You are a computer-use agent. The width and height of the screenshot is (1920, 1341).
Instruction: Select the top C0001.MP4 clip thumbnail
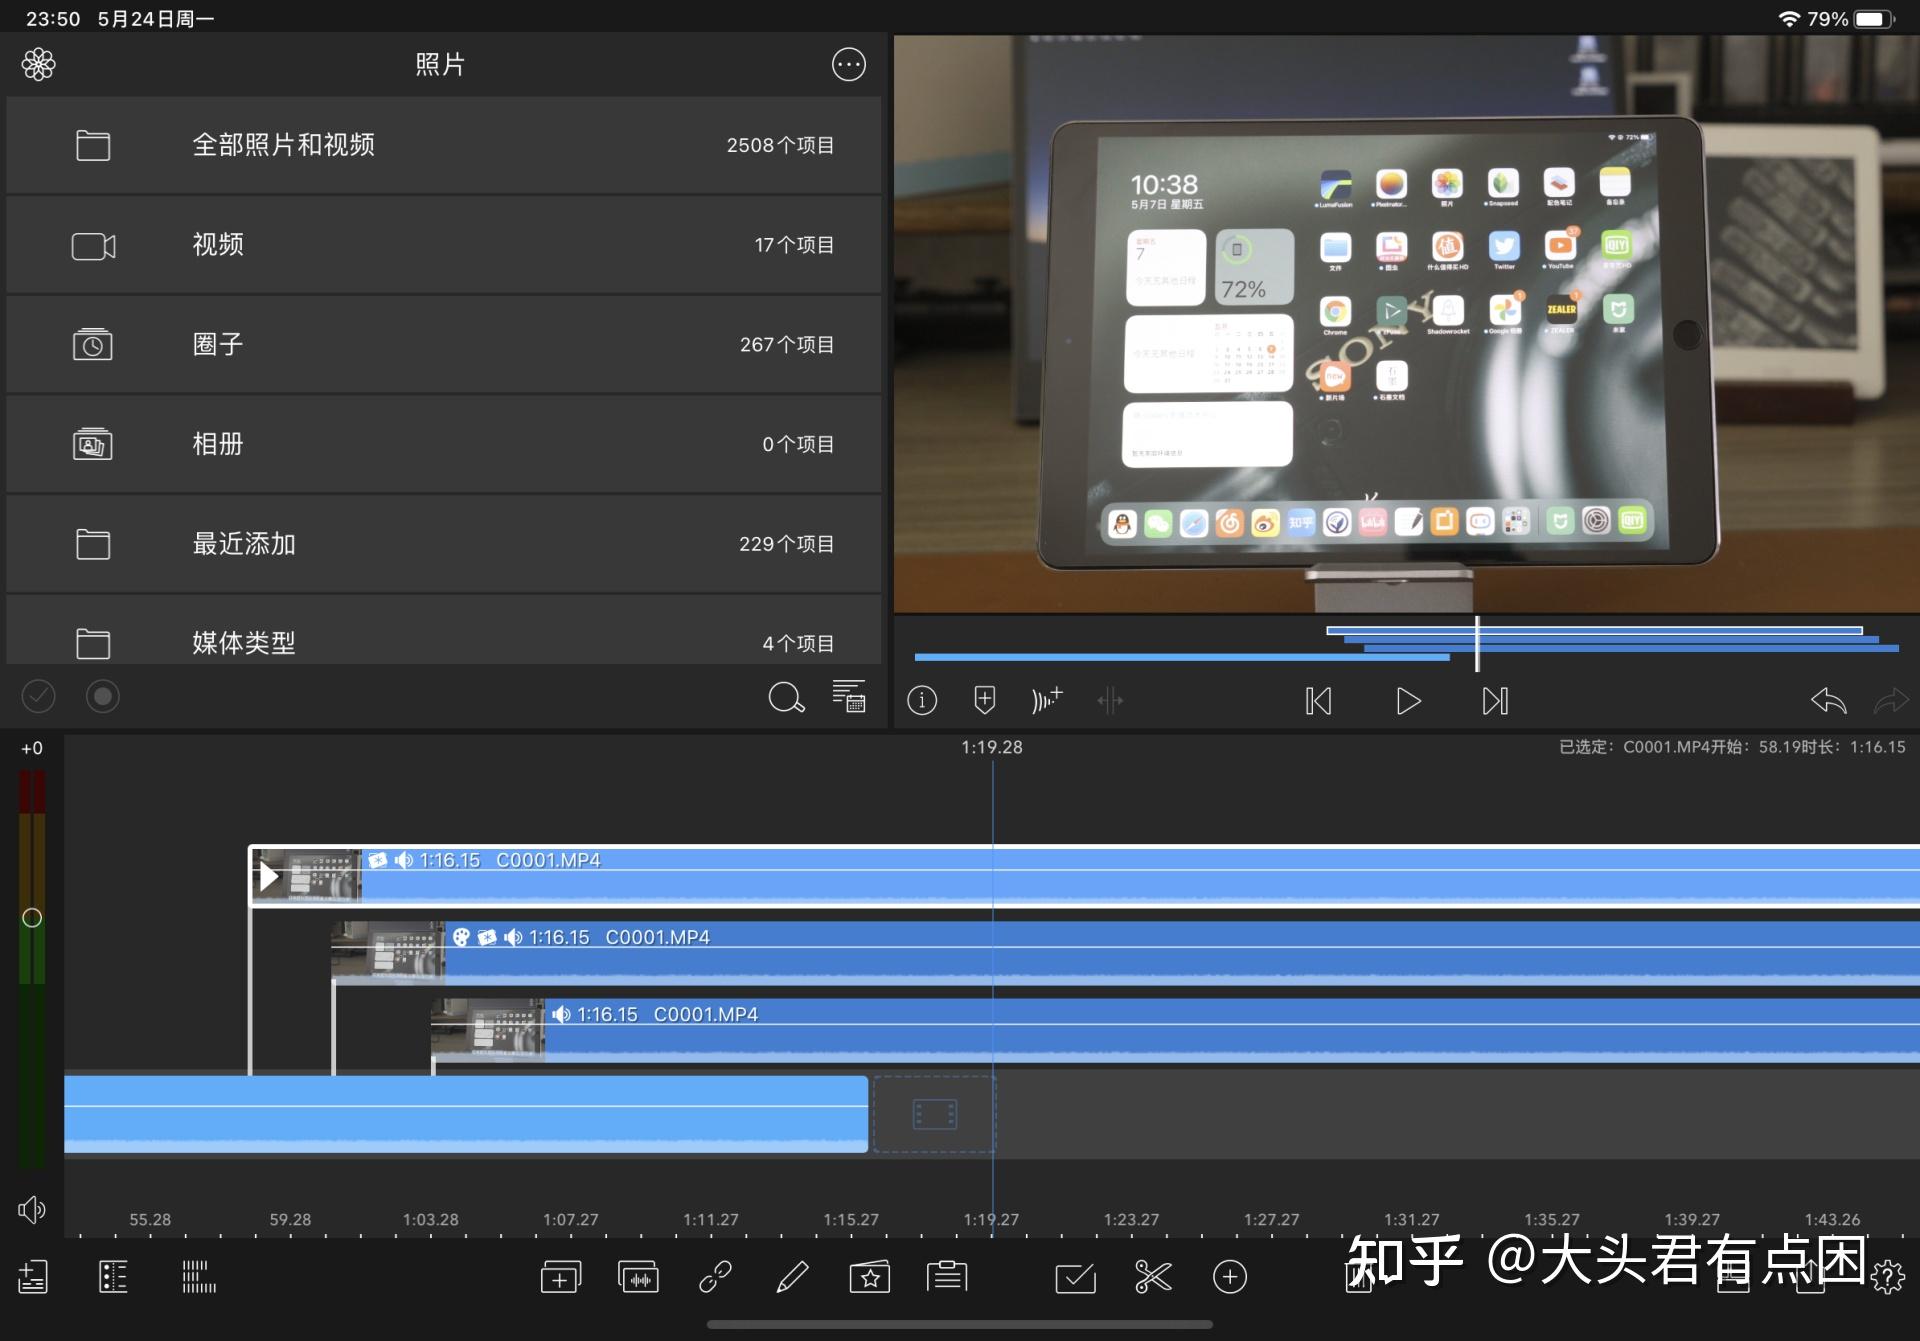coord(306,876)
